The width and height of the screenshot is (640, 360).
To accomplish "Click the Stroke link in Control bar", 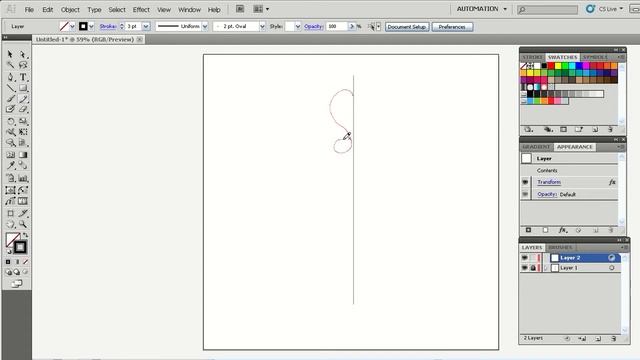I will [x=108, y=26].
